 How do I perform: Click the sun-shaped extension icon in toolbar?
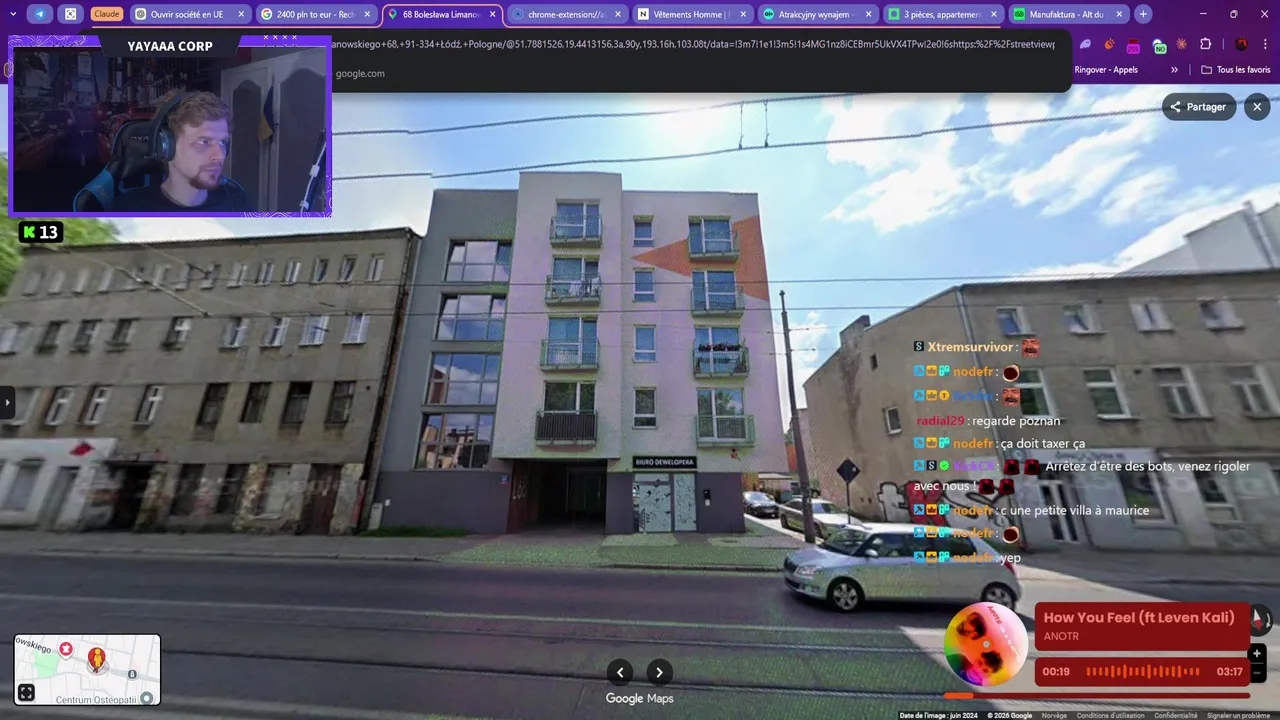click(x=1182, y=45)
